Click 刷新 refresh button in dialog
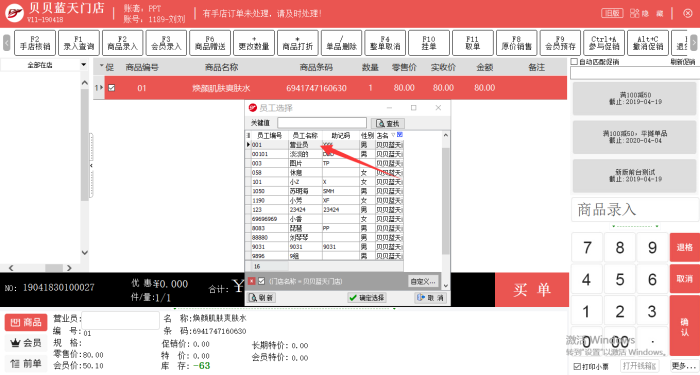The height and width of the screenshot is (375, 700). tap(261, 298)
